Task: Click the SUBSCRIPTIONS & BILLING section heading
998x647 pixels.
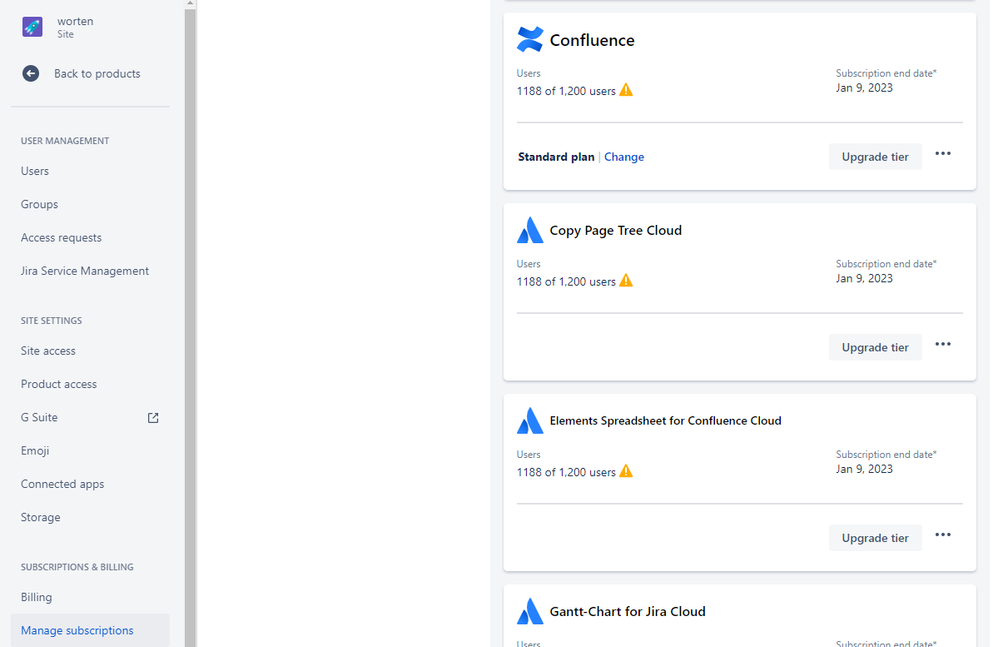Action: tap(77, 567)
